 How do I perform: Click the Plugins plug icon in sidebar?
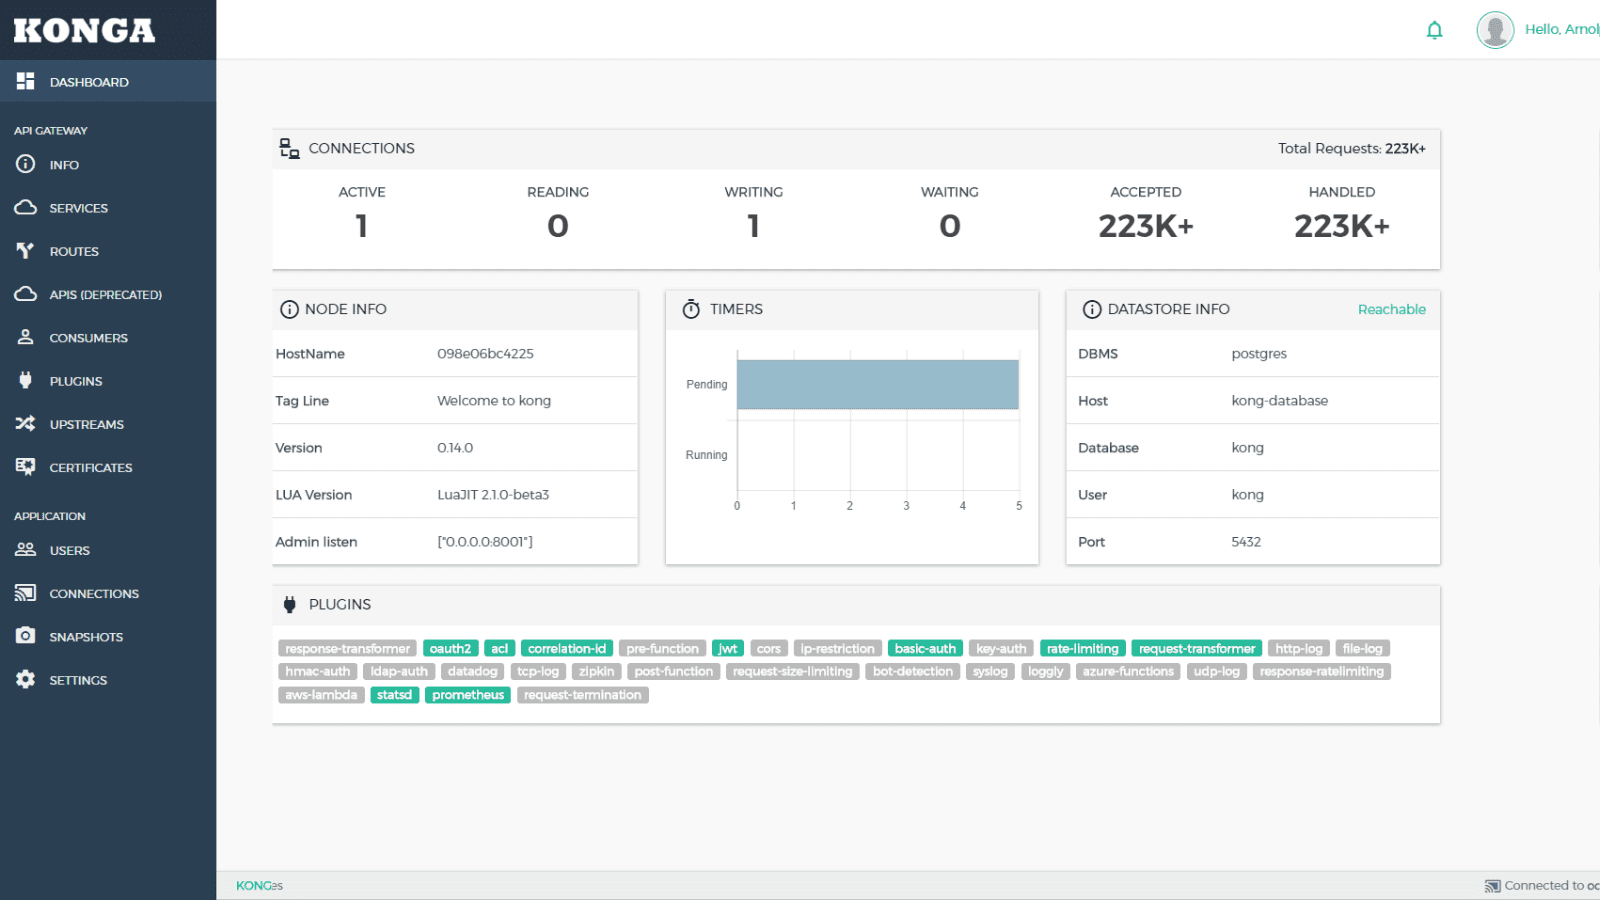[25, 380]
